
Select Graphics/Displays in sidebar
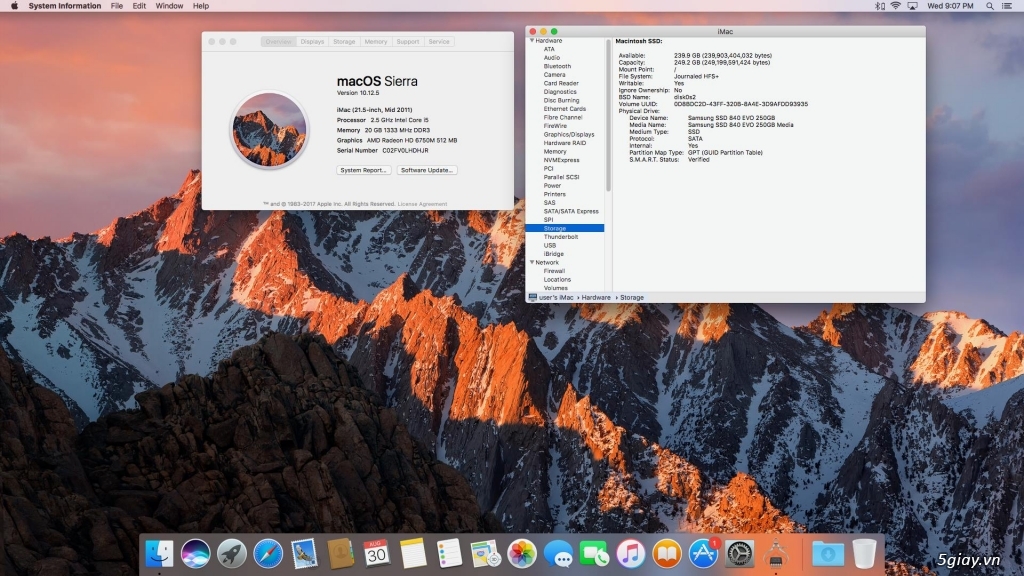point(569,135)
